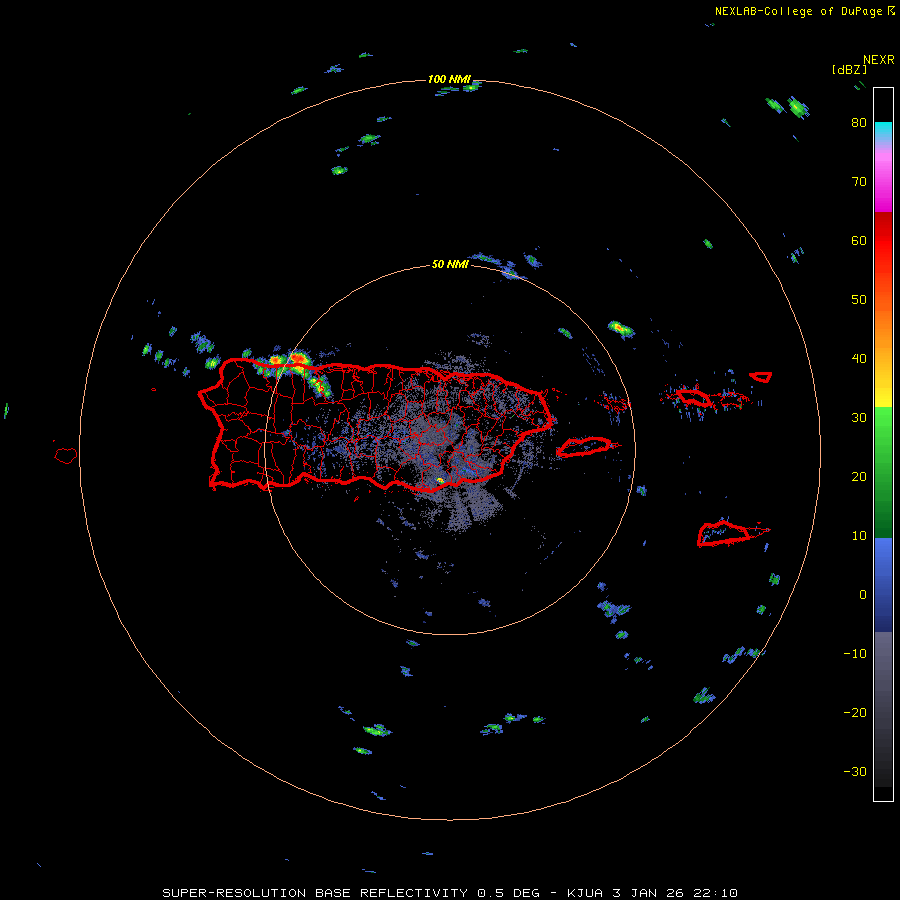The image size is (900, 900).
Task: Click the NEXR label above color bar
Action: [x=879, y=60]
